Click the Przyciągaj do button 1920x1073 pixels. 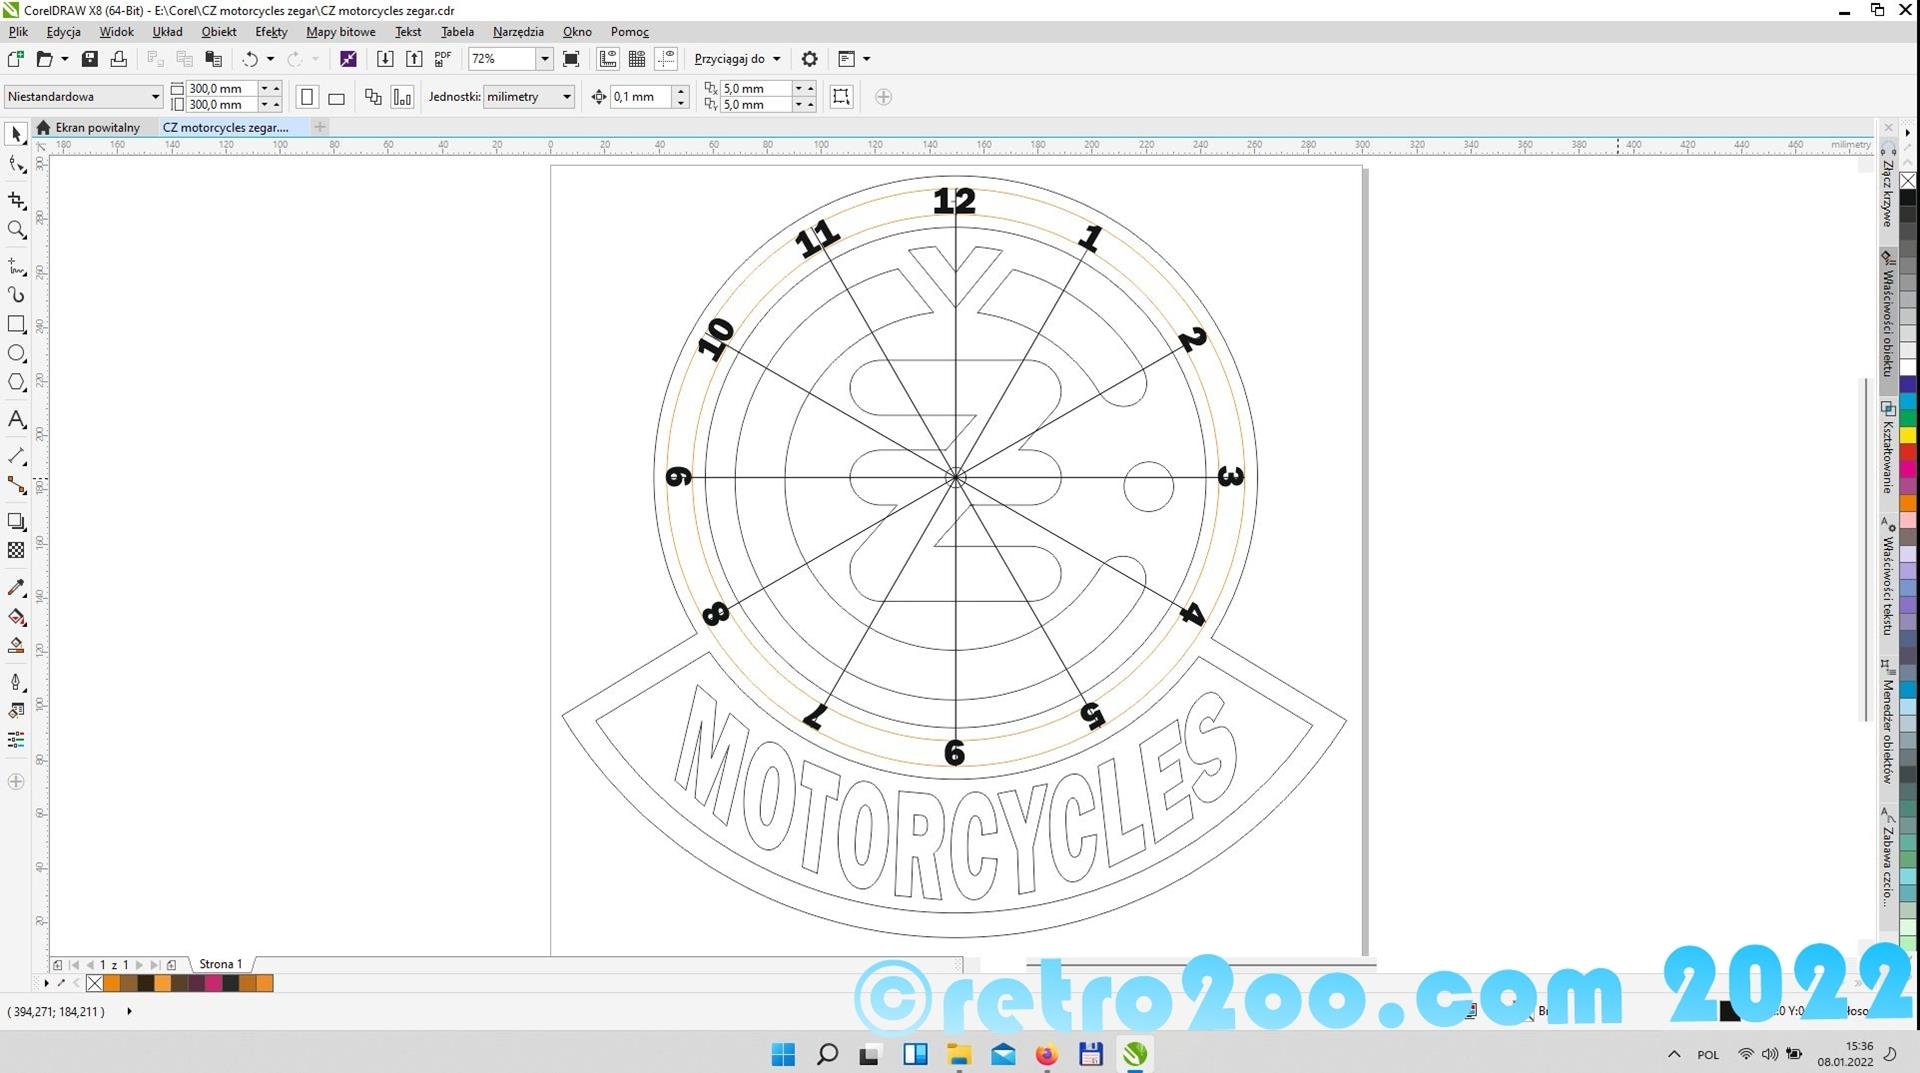coord(737,59)
